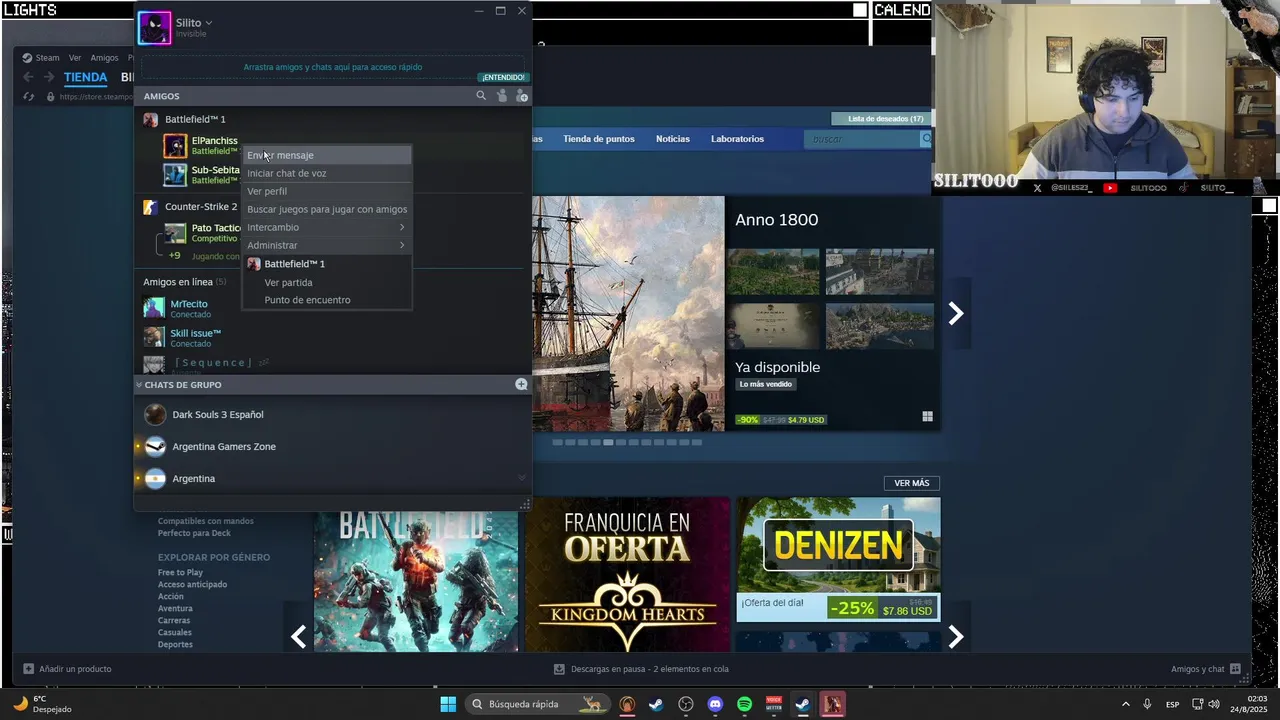Click the Silito profile avatar
The width and height of the screenshot is (1280, 720).
coord(155,28)
